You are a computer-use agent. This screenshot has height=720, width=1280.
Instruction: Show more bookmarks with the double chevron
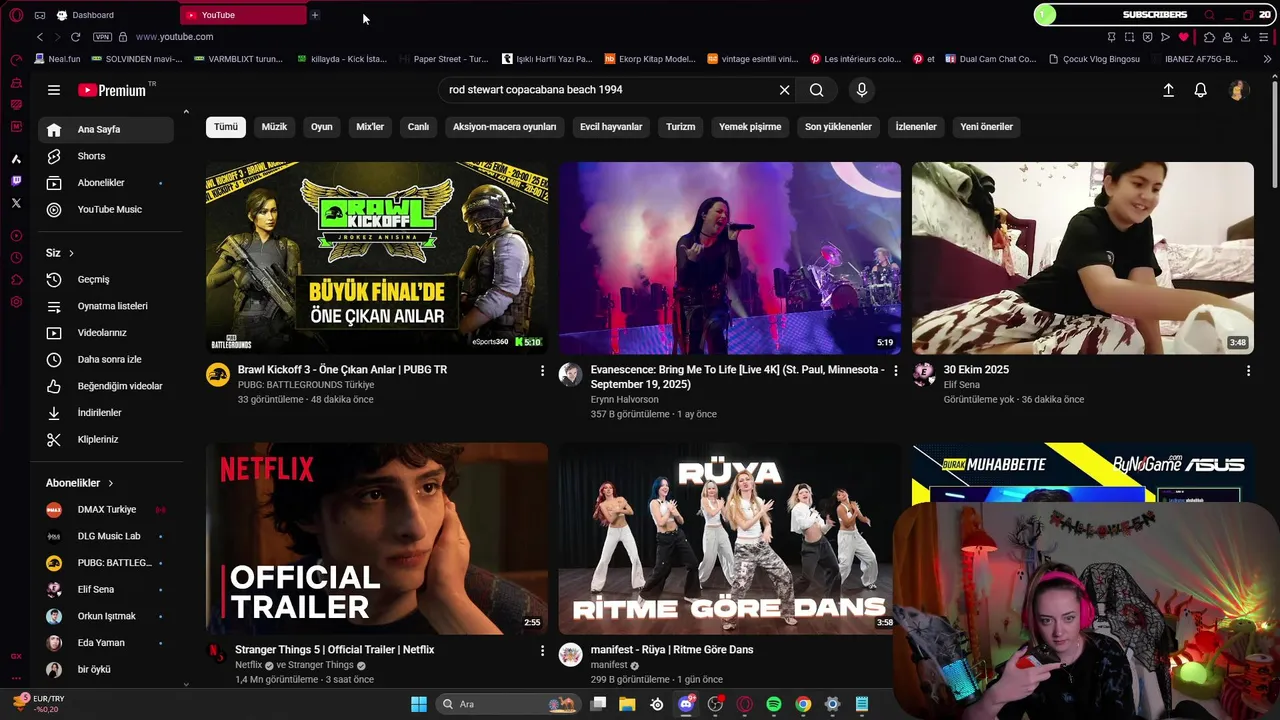click(1268, 59)
